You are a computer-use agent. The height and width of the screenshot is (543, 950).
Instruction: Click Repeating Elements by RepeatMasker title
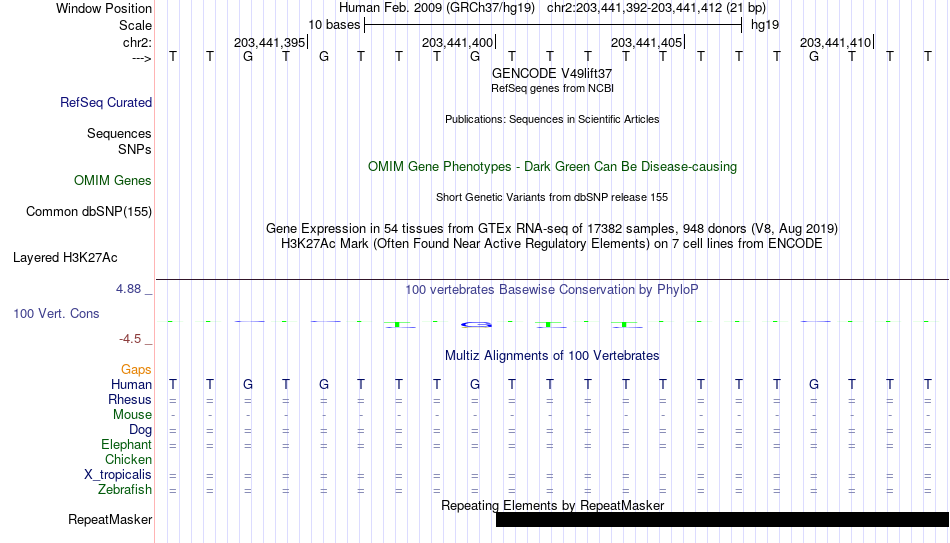(552, 505)
